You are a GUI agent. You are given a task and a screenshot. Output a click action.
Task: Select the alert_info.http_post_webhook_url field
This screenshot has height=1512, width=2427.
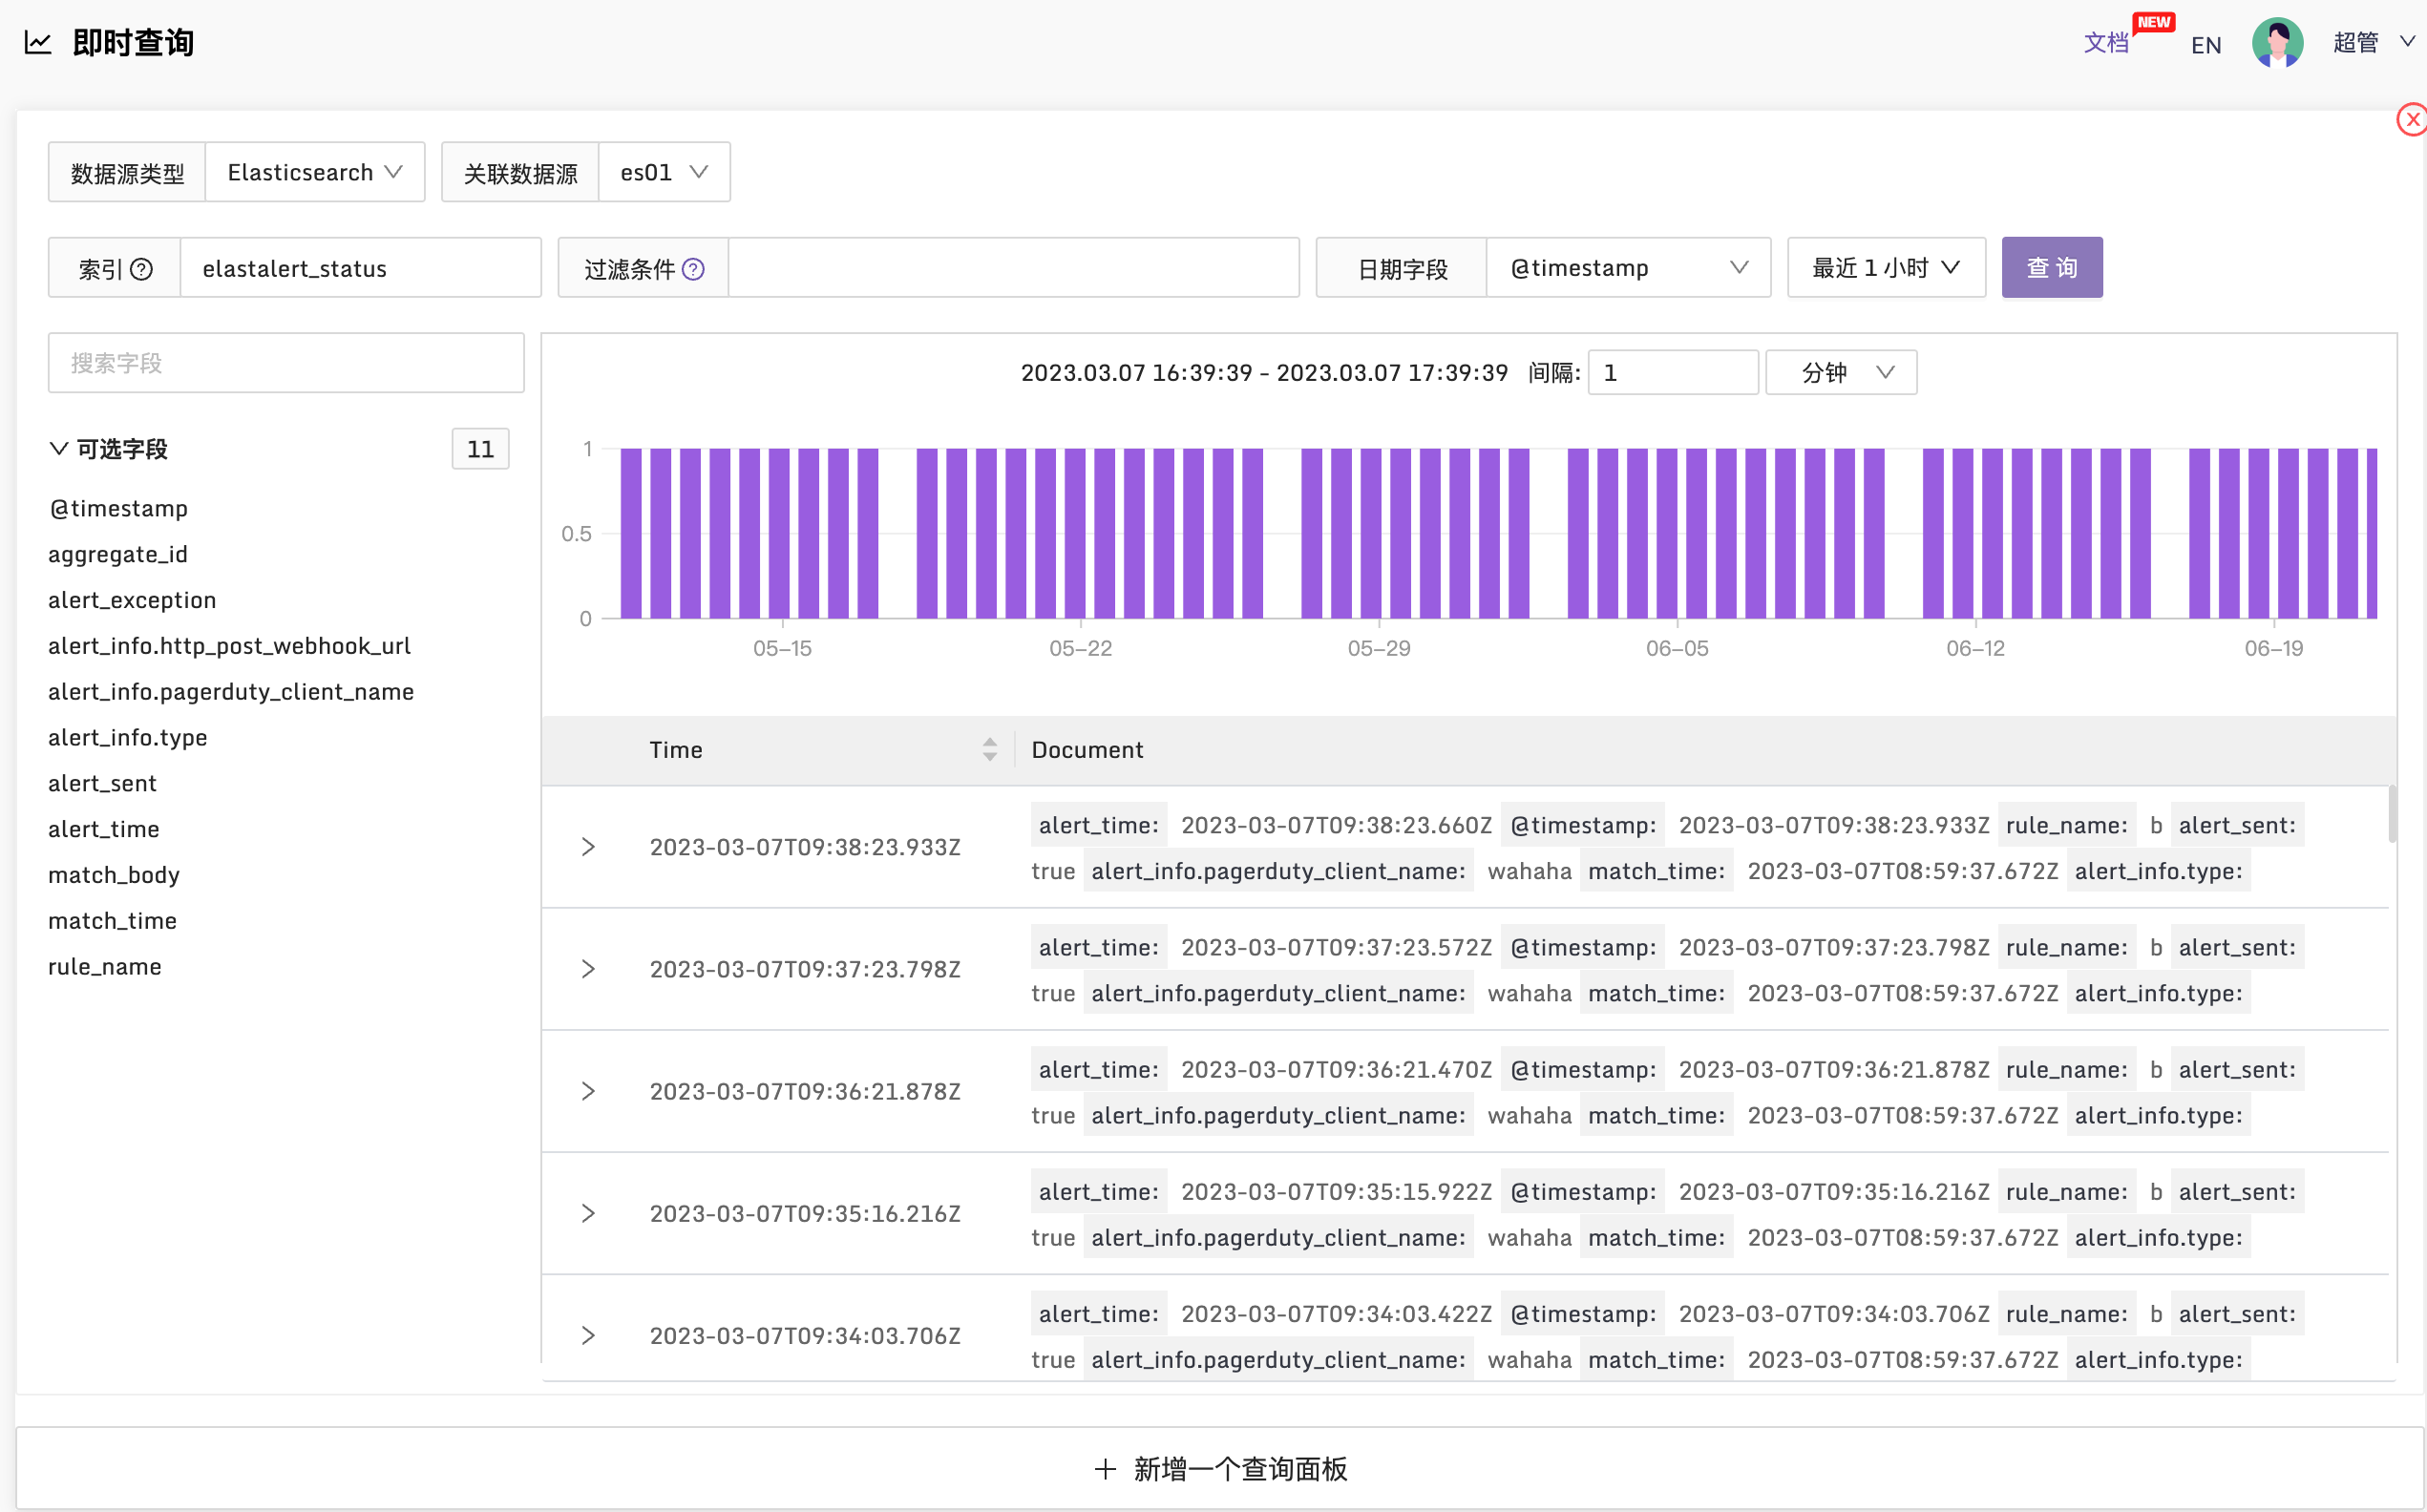(x=229, y=646)
